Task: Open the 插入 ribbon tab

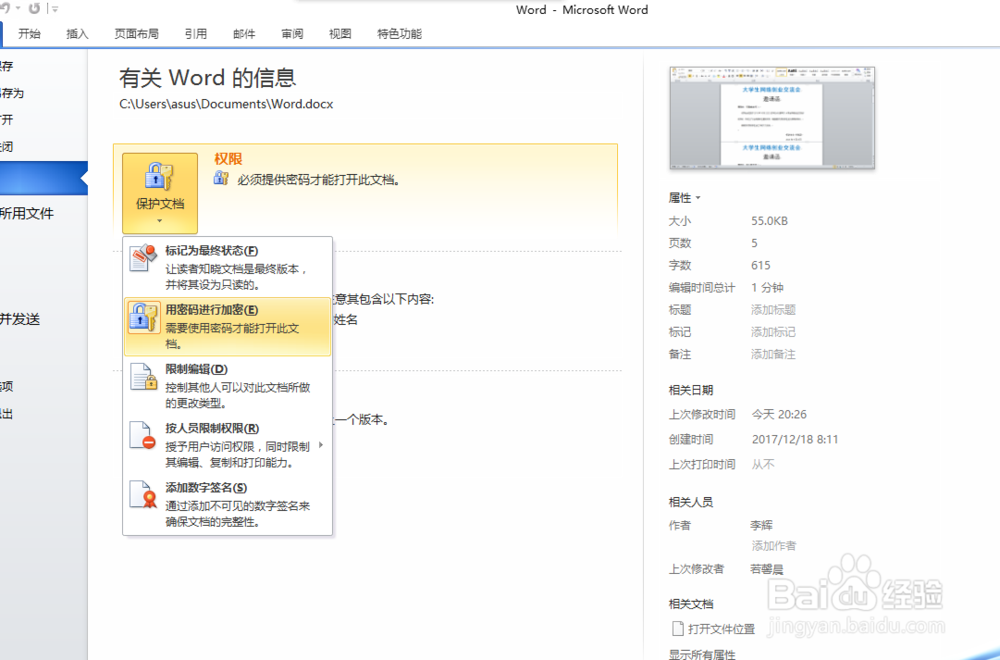Action: coord(77,34)
